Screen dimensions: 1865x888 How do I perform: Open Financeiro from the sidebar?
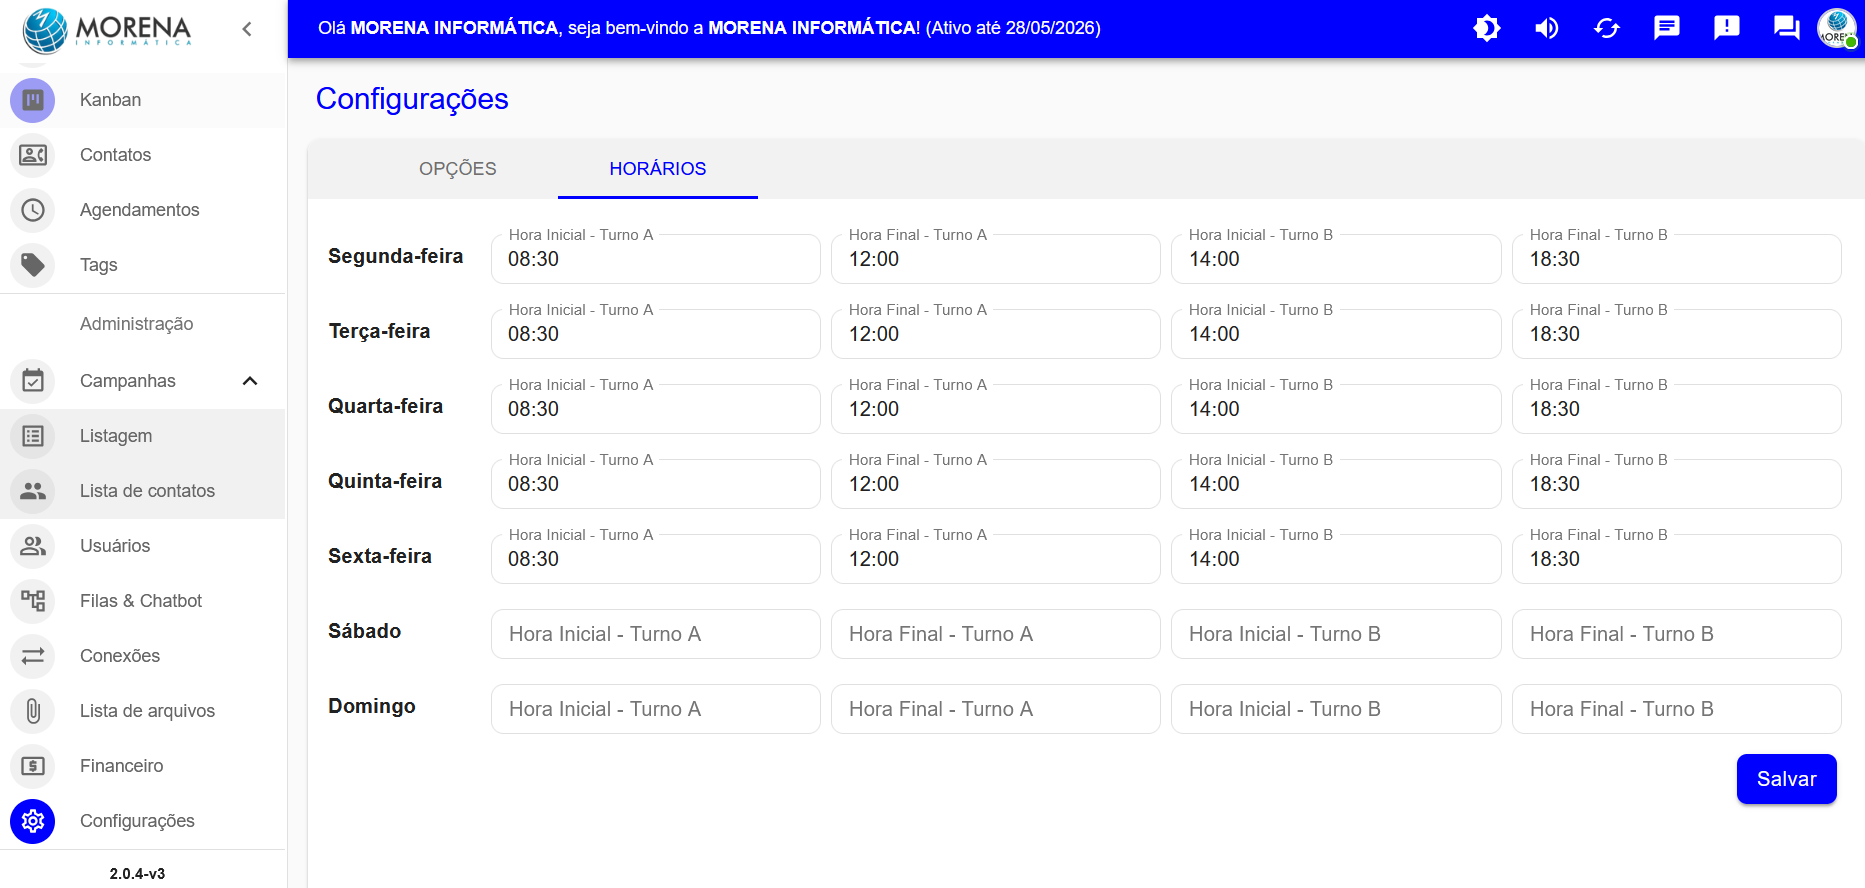(121, 766)
